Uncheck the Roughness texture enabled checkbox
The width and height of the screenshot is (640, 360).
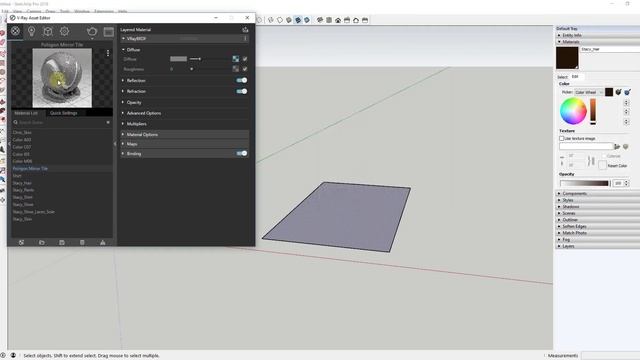245,69
